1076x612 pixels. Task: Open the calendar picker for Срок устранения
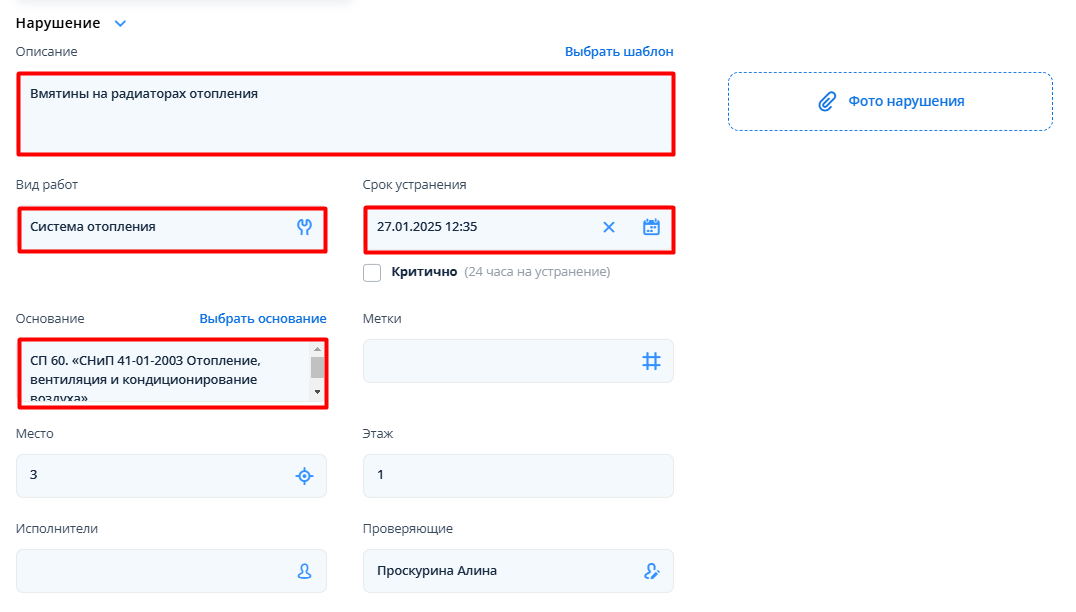coord(651,227)
